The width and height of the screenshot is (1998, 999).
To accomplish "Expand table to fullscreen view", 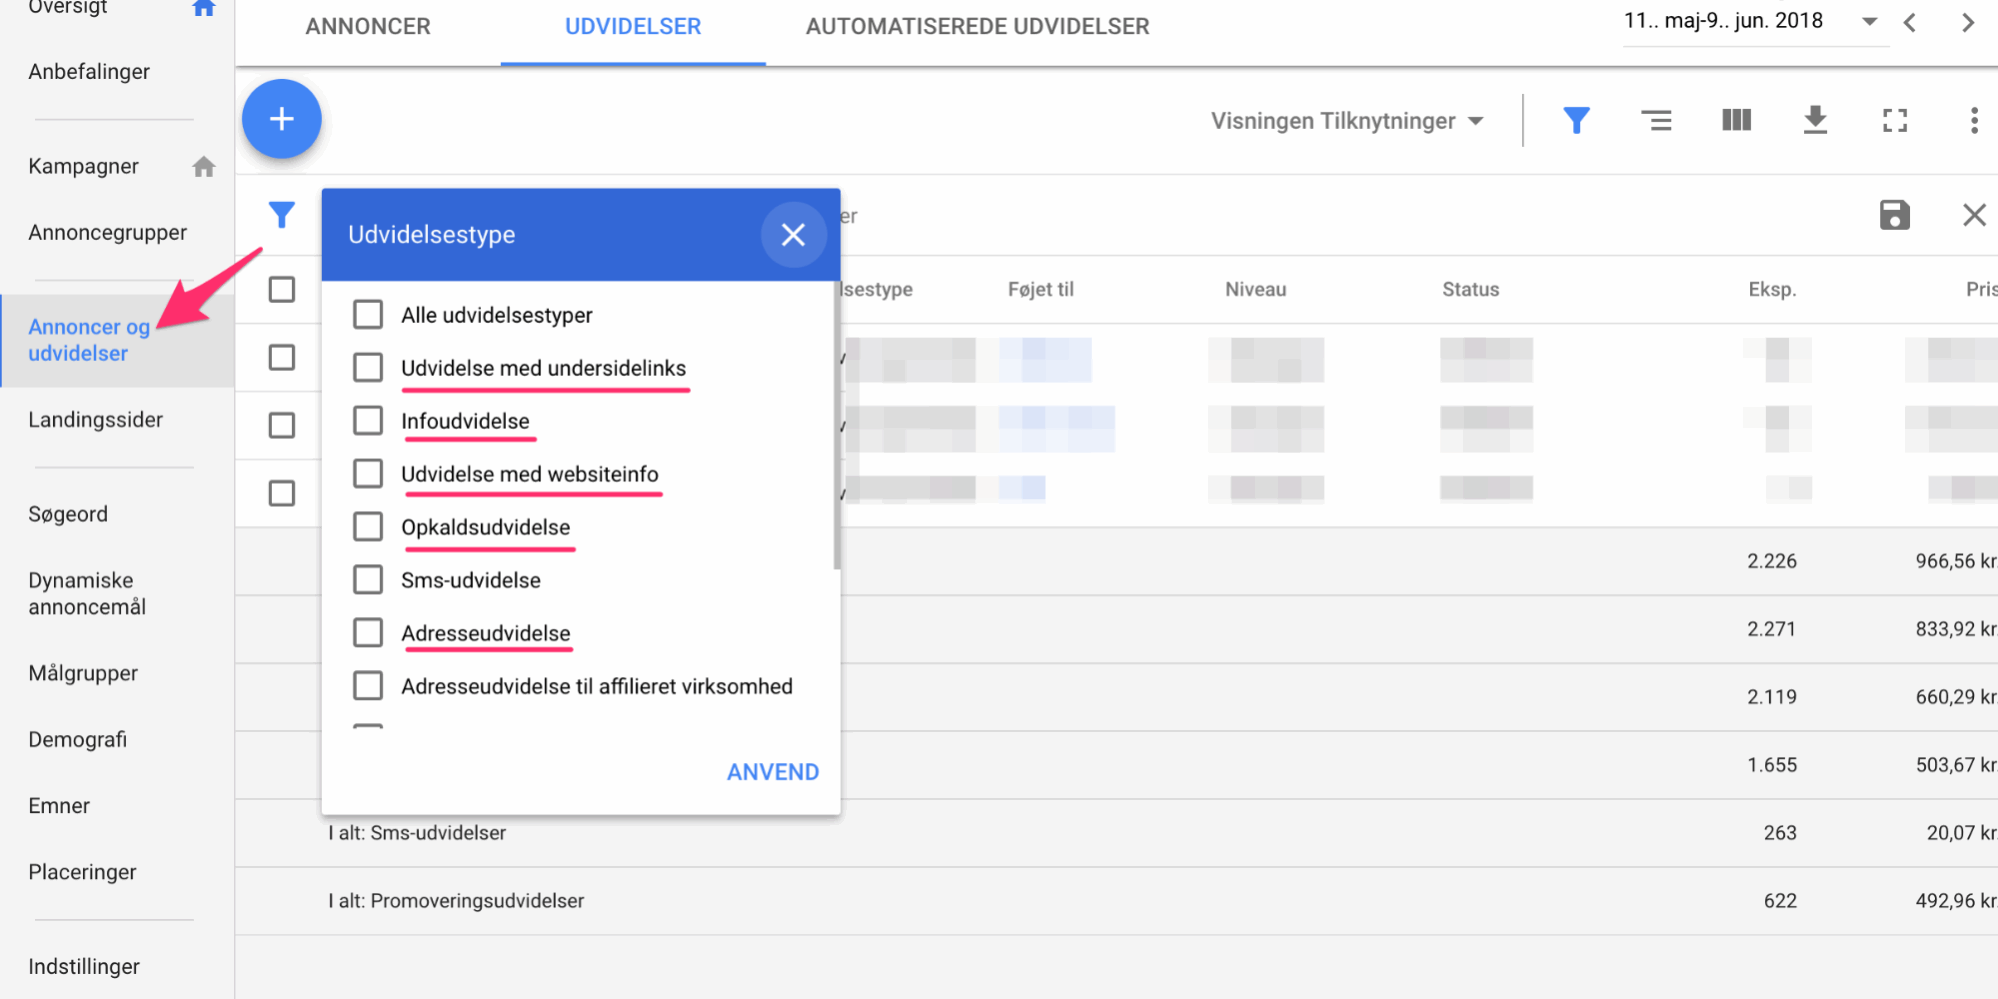I will pos(1894,121).
